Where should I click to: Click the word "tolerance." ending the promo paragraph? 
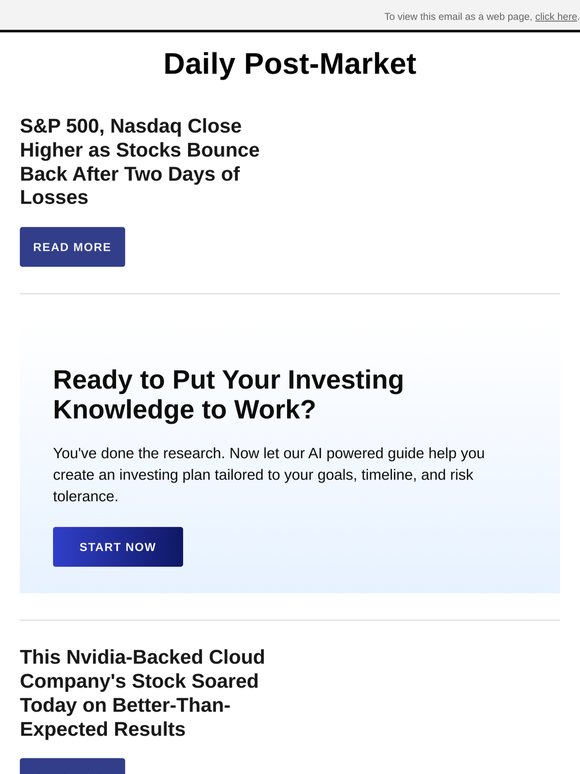(85, 496)
